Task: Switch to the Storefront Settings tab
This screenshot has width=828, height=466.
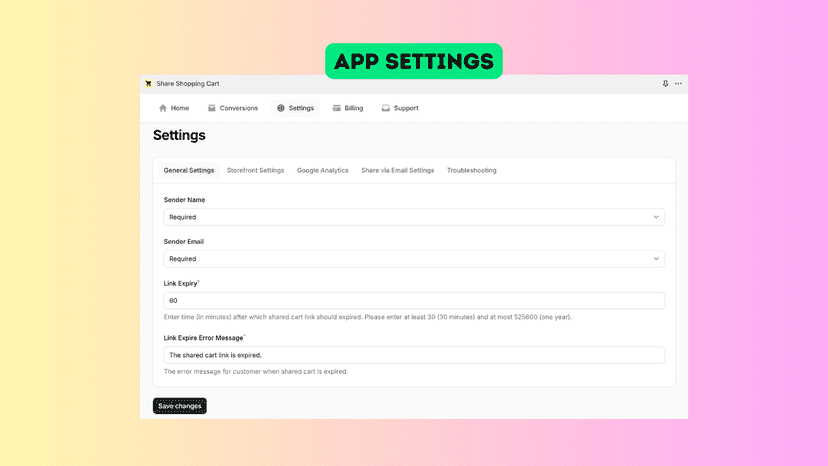Action: click(256, 171)
